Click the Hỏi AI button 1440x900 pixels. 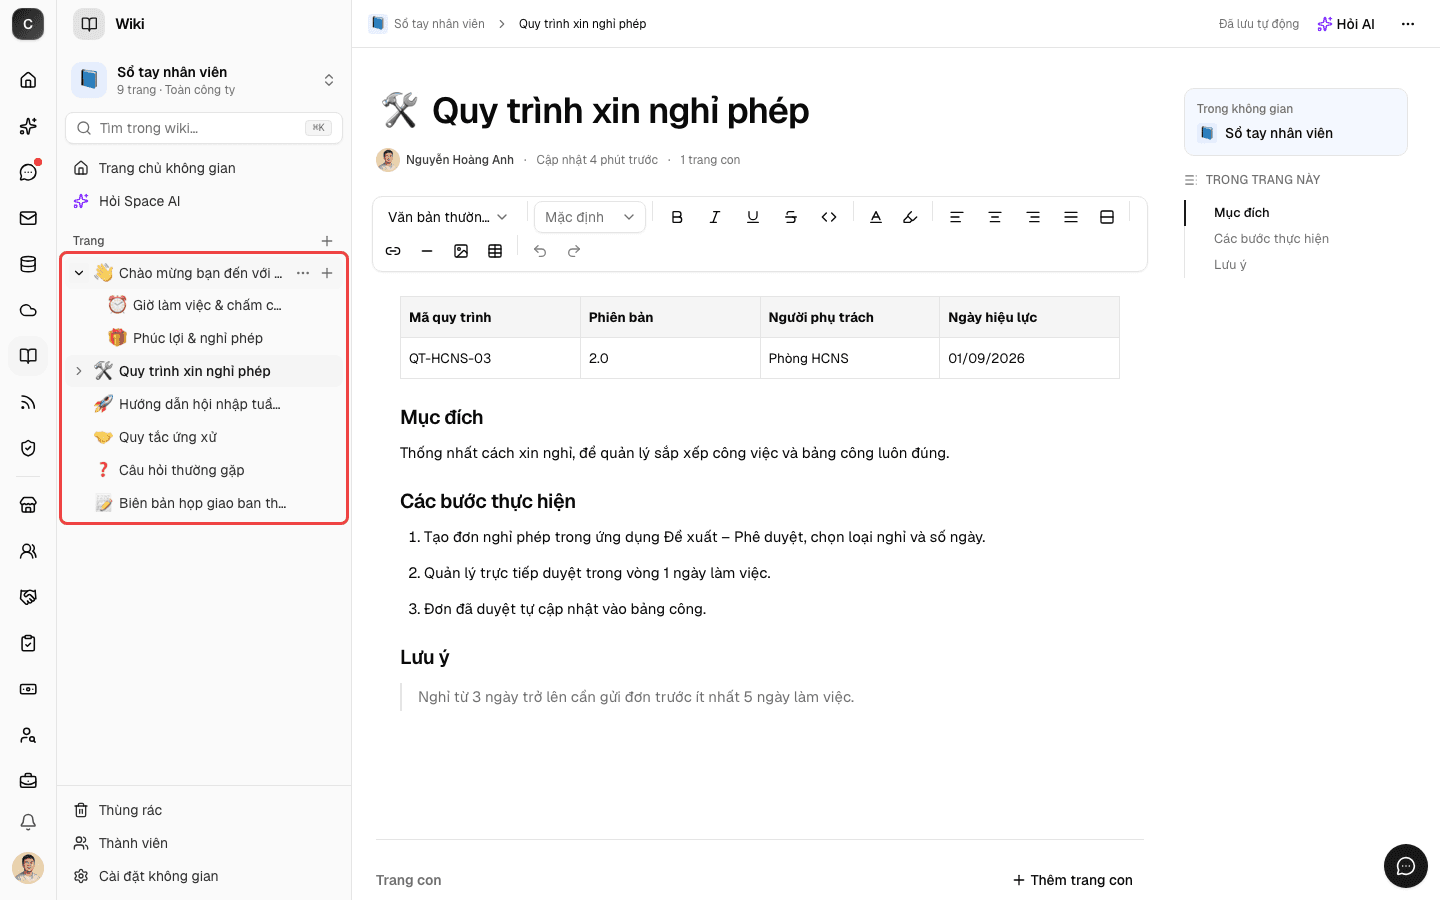tap(1346, 24)
